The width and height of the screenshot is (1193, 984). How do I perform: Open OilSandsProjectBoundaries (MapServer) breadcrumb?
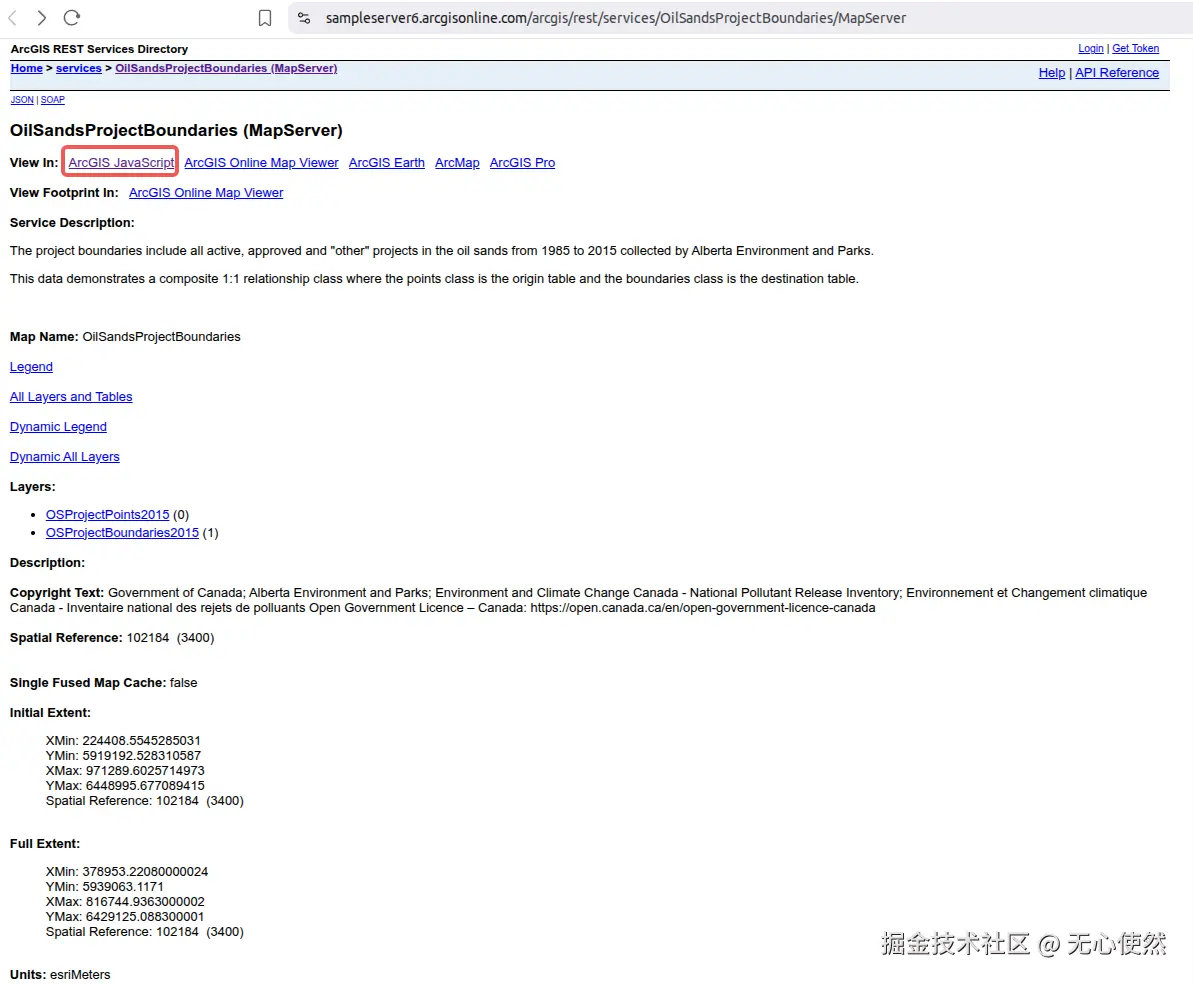pos(226,68)
